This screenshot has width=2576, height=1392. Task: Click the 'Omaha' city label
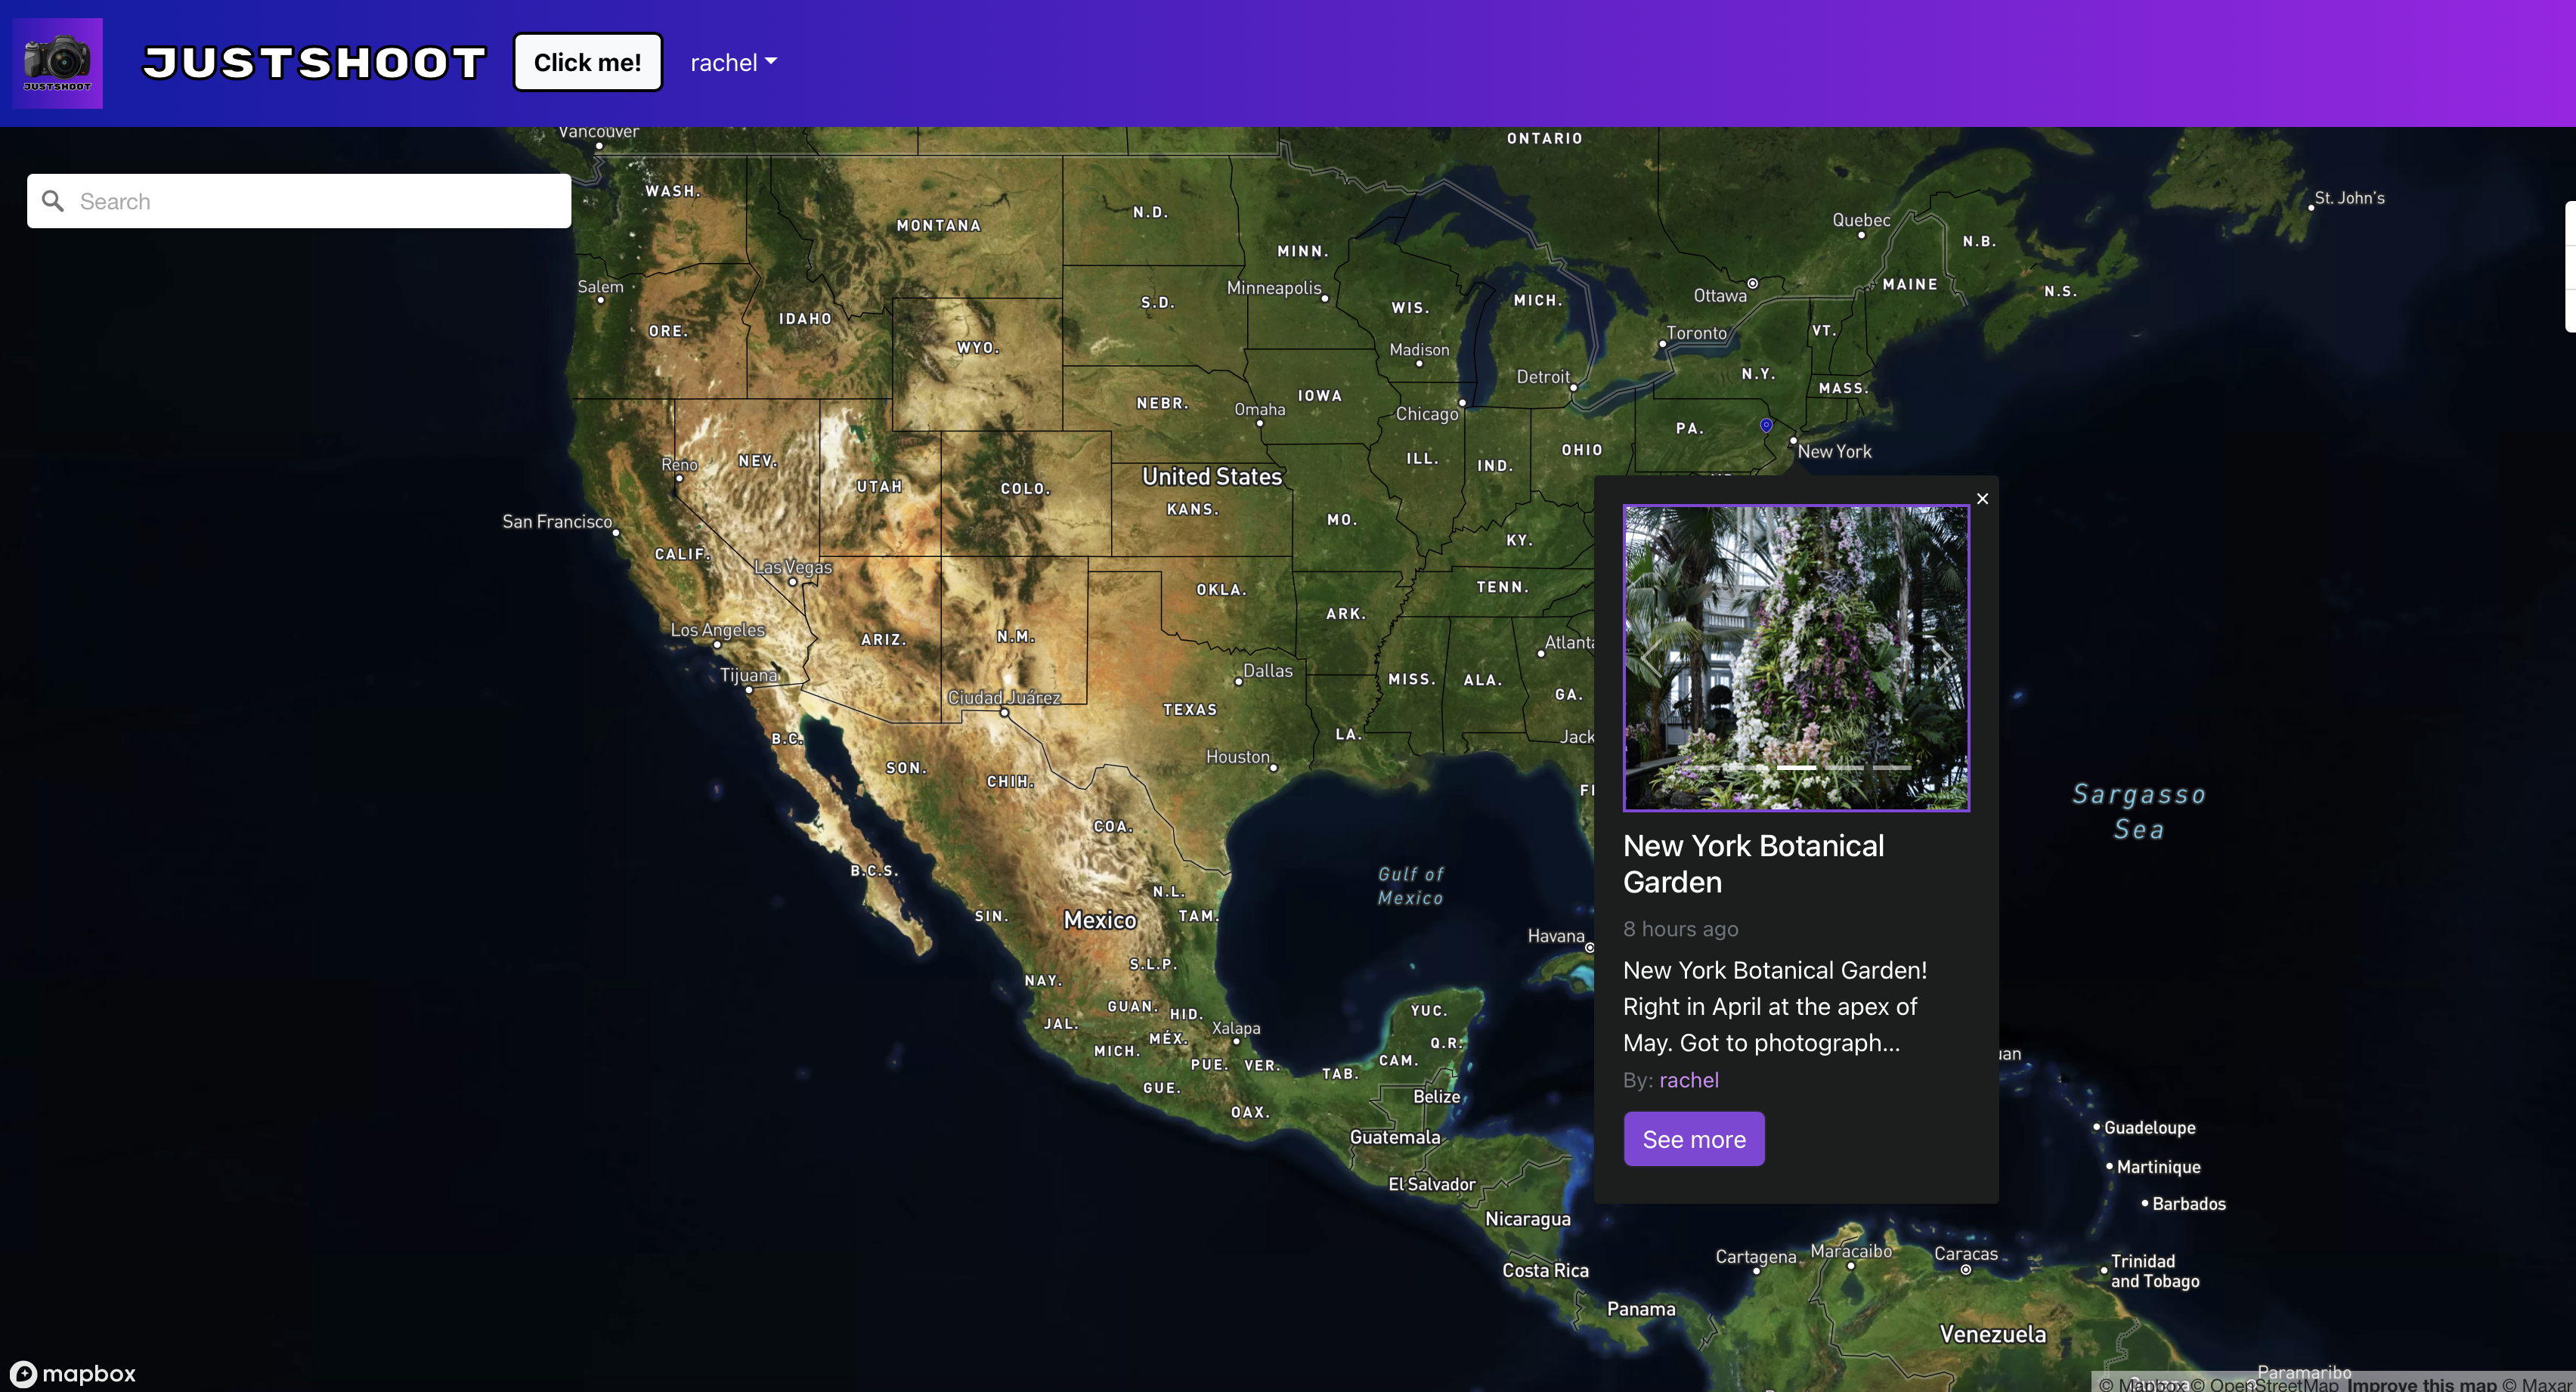tap(1259, 409)
